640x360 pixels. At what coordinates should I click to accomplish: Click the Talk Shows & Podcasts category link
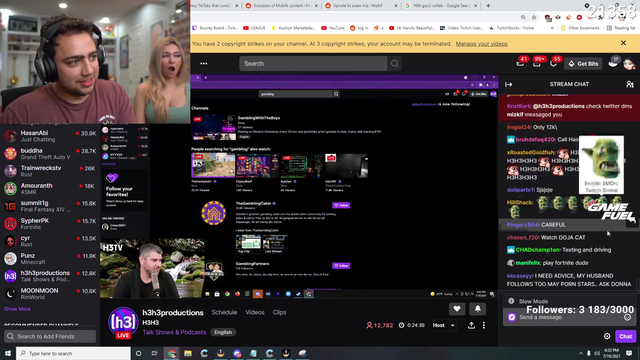click(x=174, y=332)
